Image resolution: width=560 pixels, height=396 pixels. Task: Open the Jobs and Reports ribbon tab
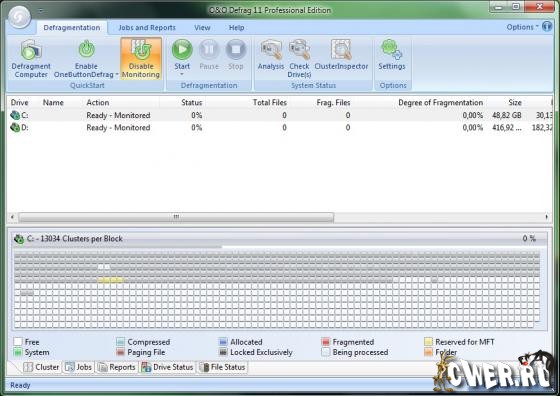(147, 28)
